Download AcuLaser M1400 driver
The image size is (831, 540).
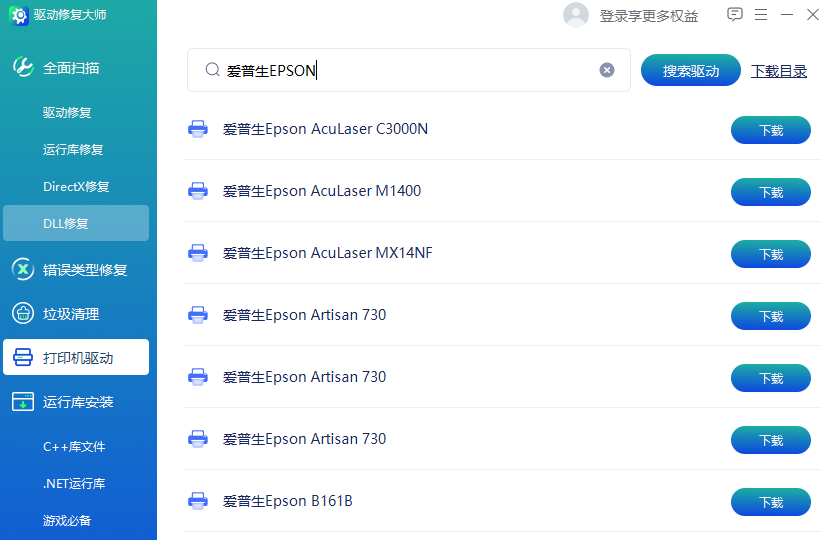point(771,192)
